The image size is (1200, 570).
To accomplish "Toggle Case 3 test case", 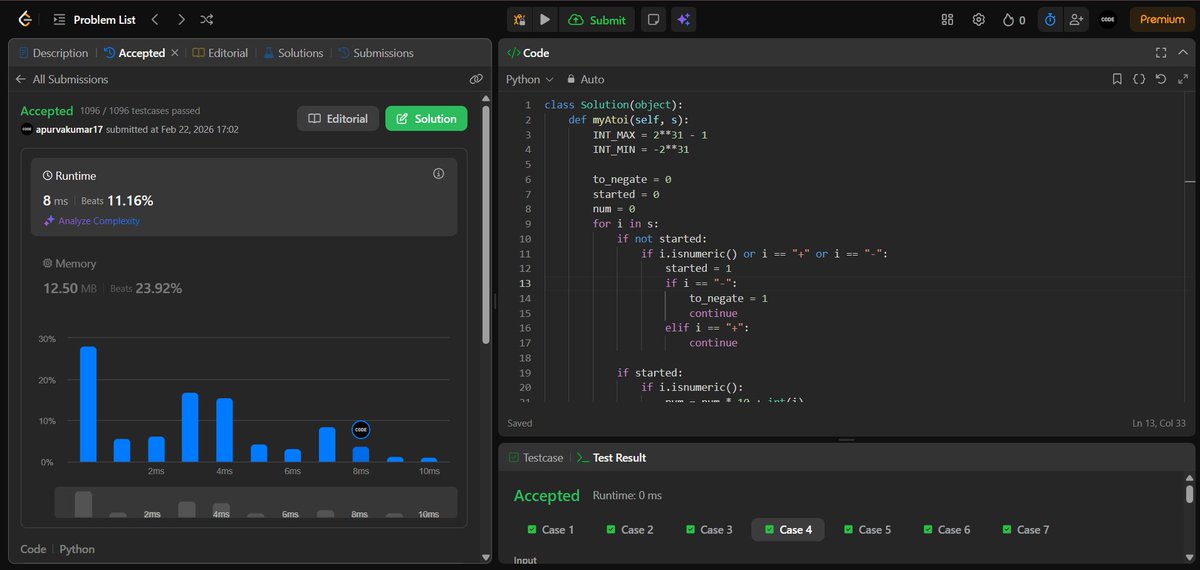I will coord(709,529).
